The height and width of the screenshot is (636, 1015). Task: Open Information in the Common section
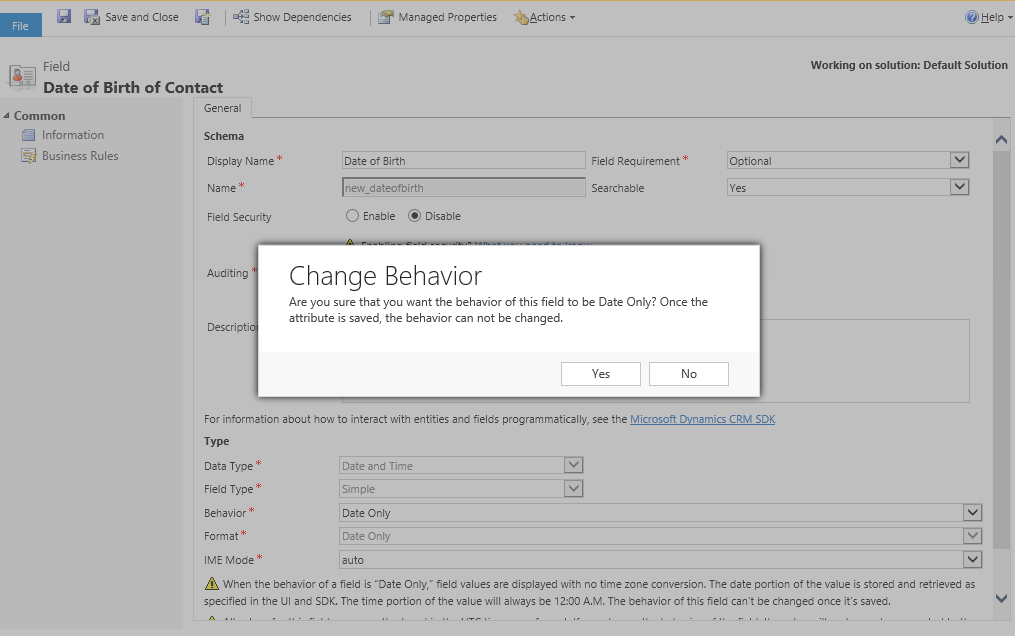[x=72, y=135]
